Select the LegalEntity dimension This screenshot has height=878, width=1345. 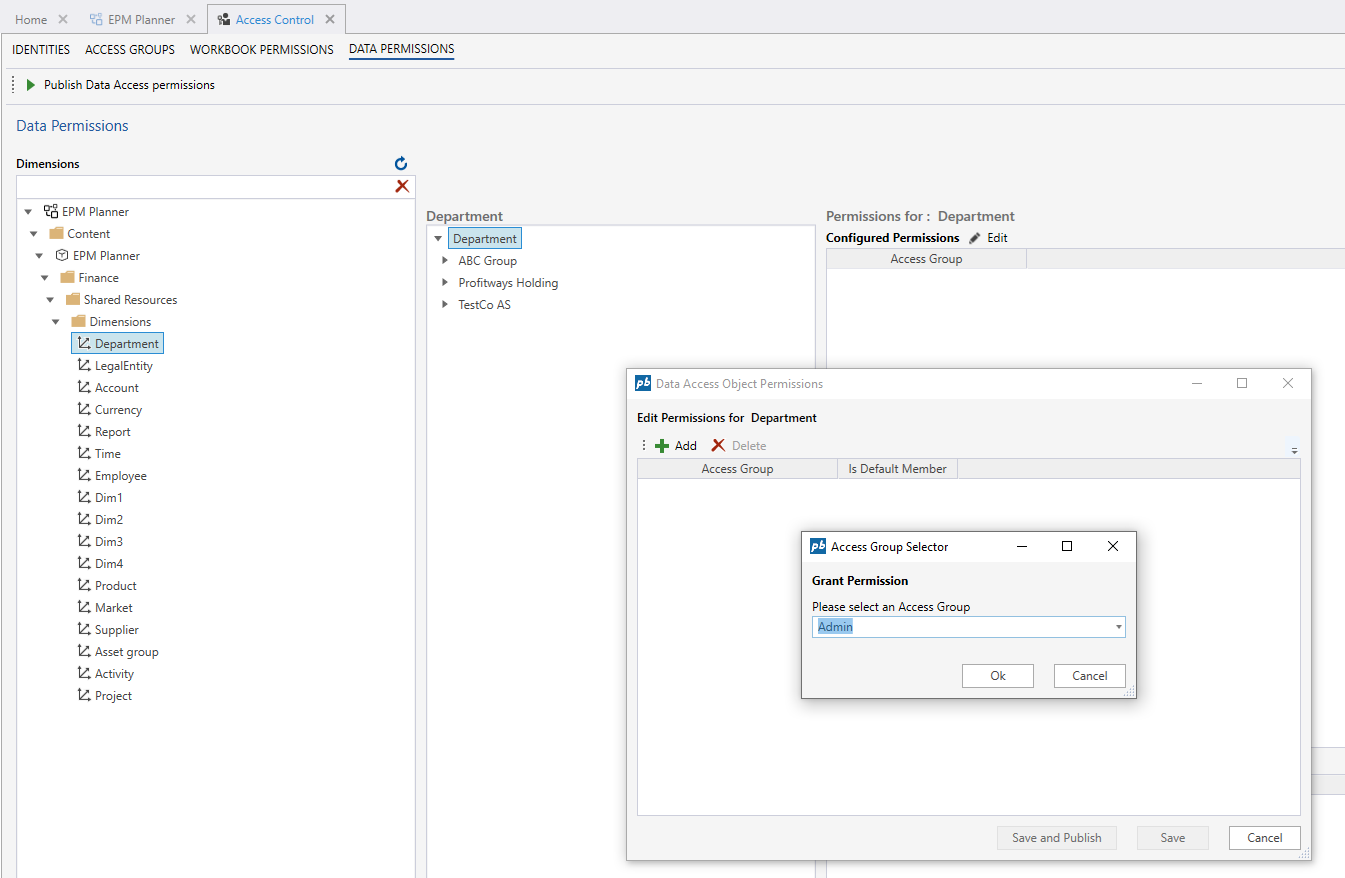point(123,366)
